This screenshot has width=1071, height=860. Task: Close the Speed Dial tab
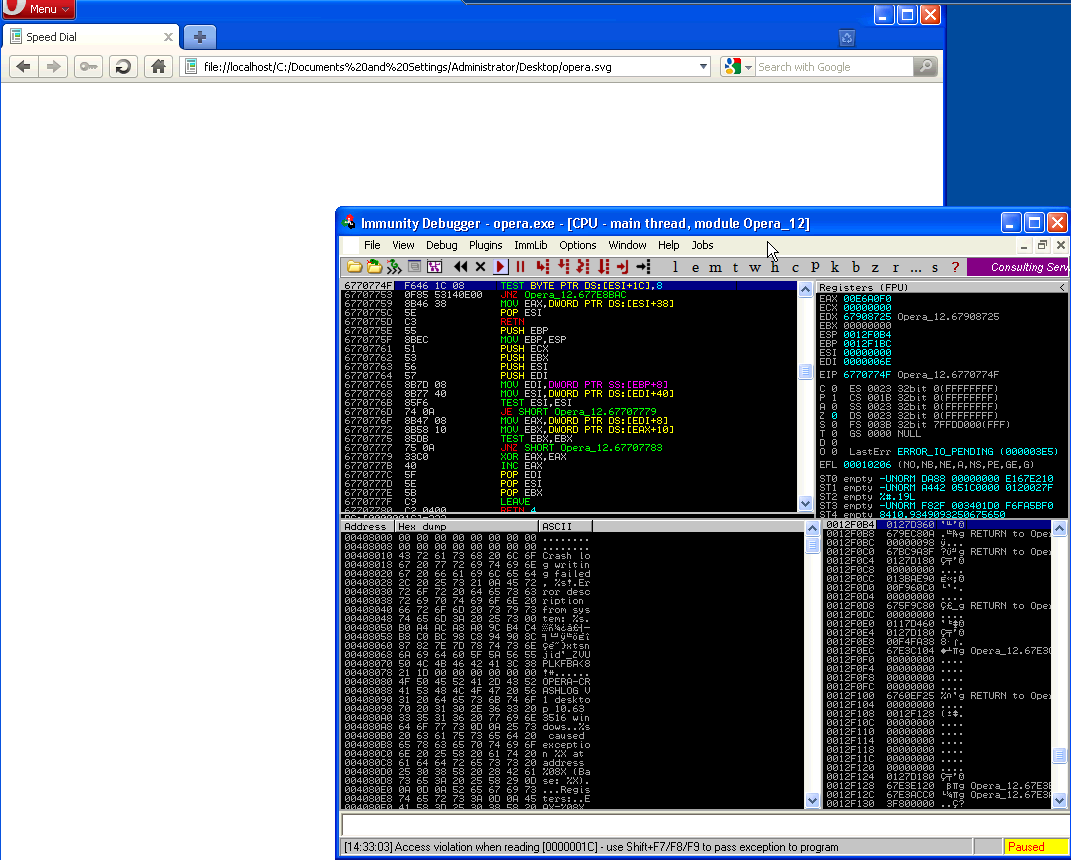168,37
